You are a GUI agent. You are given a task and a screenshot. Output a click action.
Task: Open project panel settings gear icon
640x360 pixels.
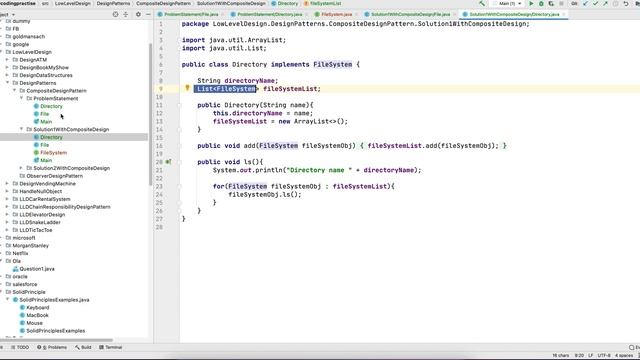coord(138,14)
